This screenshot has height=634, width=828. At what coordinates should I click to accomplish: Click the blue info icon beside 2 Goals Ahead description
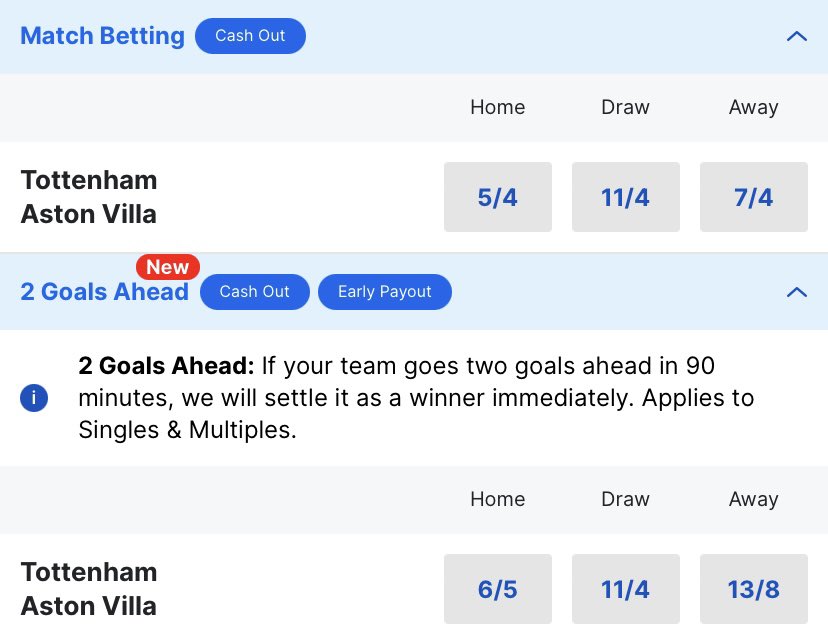34,398
